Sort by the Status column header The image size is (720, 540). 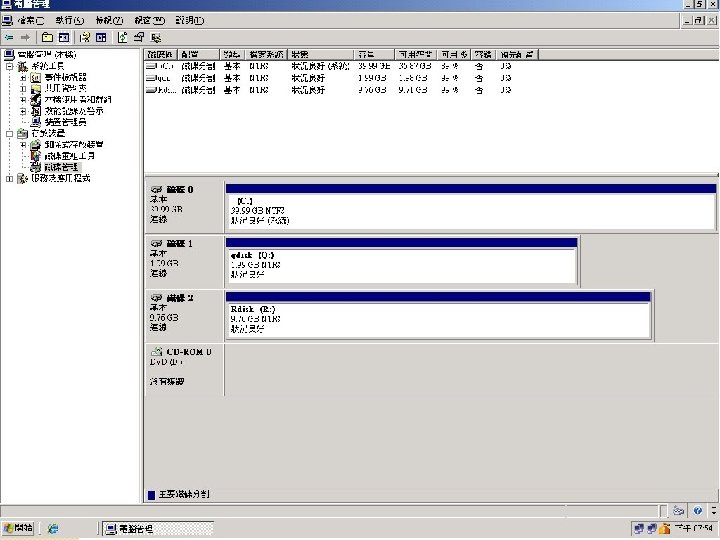(x=321, y=55)
